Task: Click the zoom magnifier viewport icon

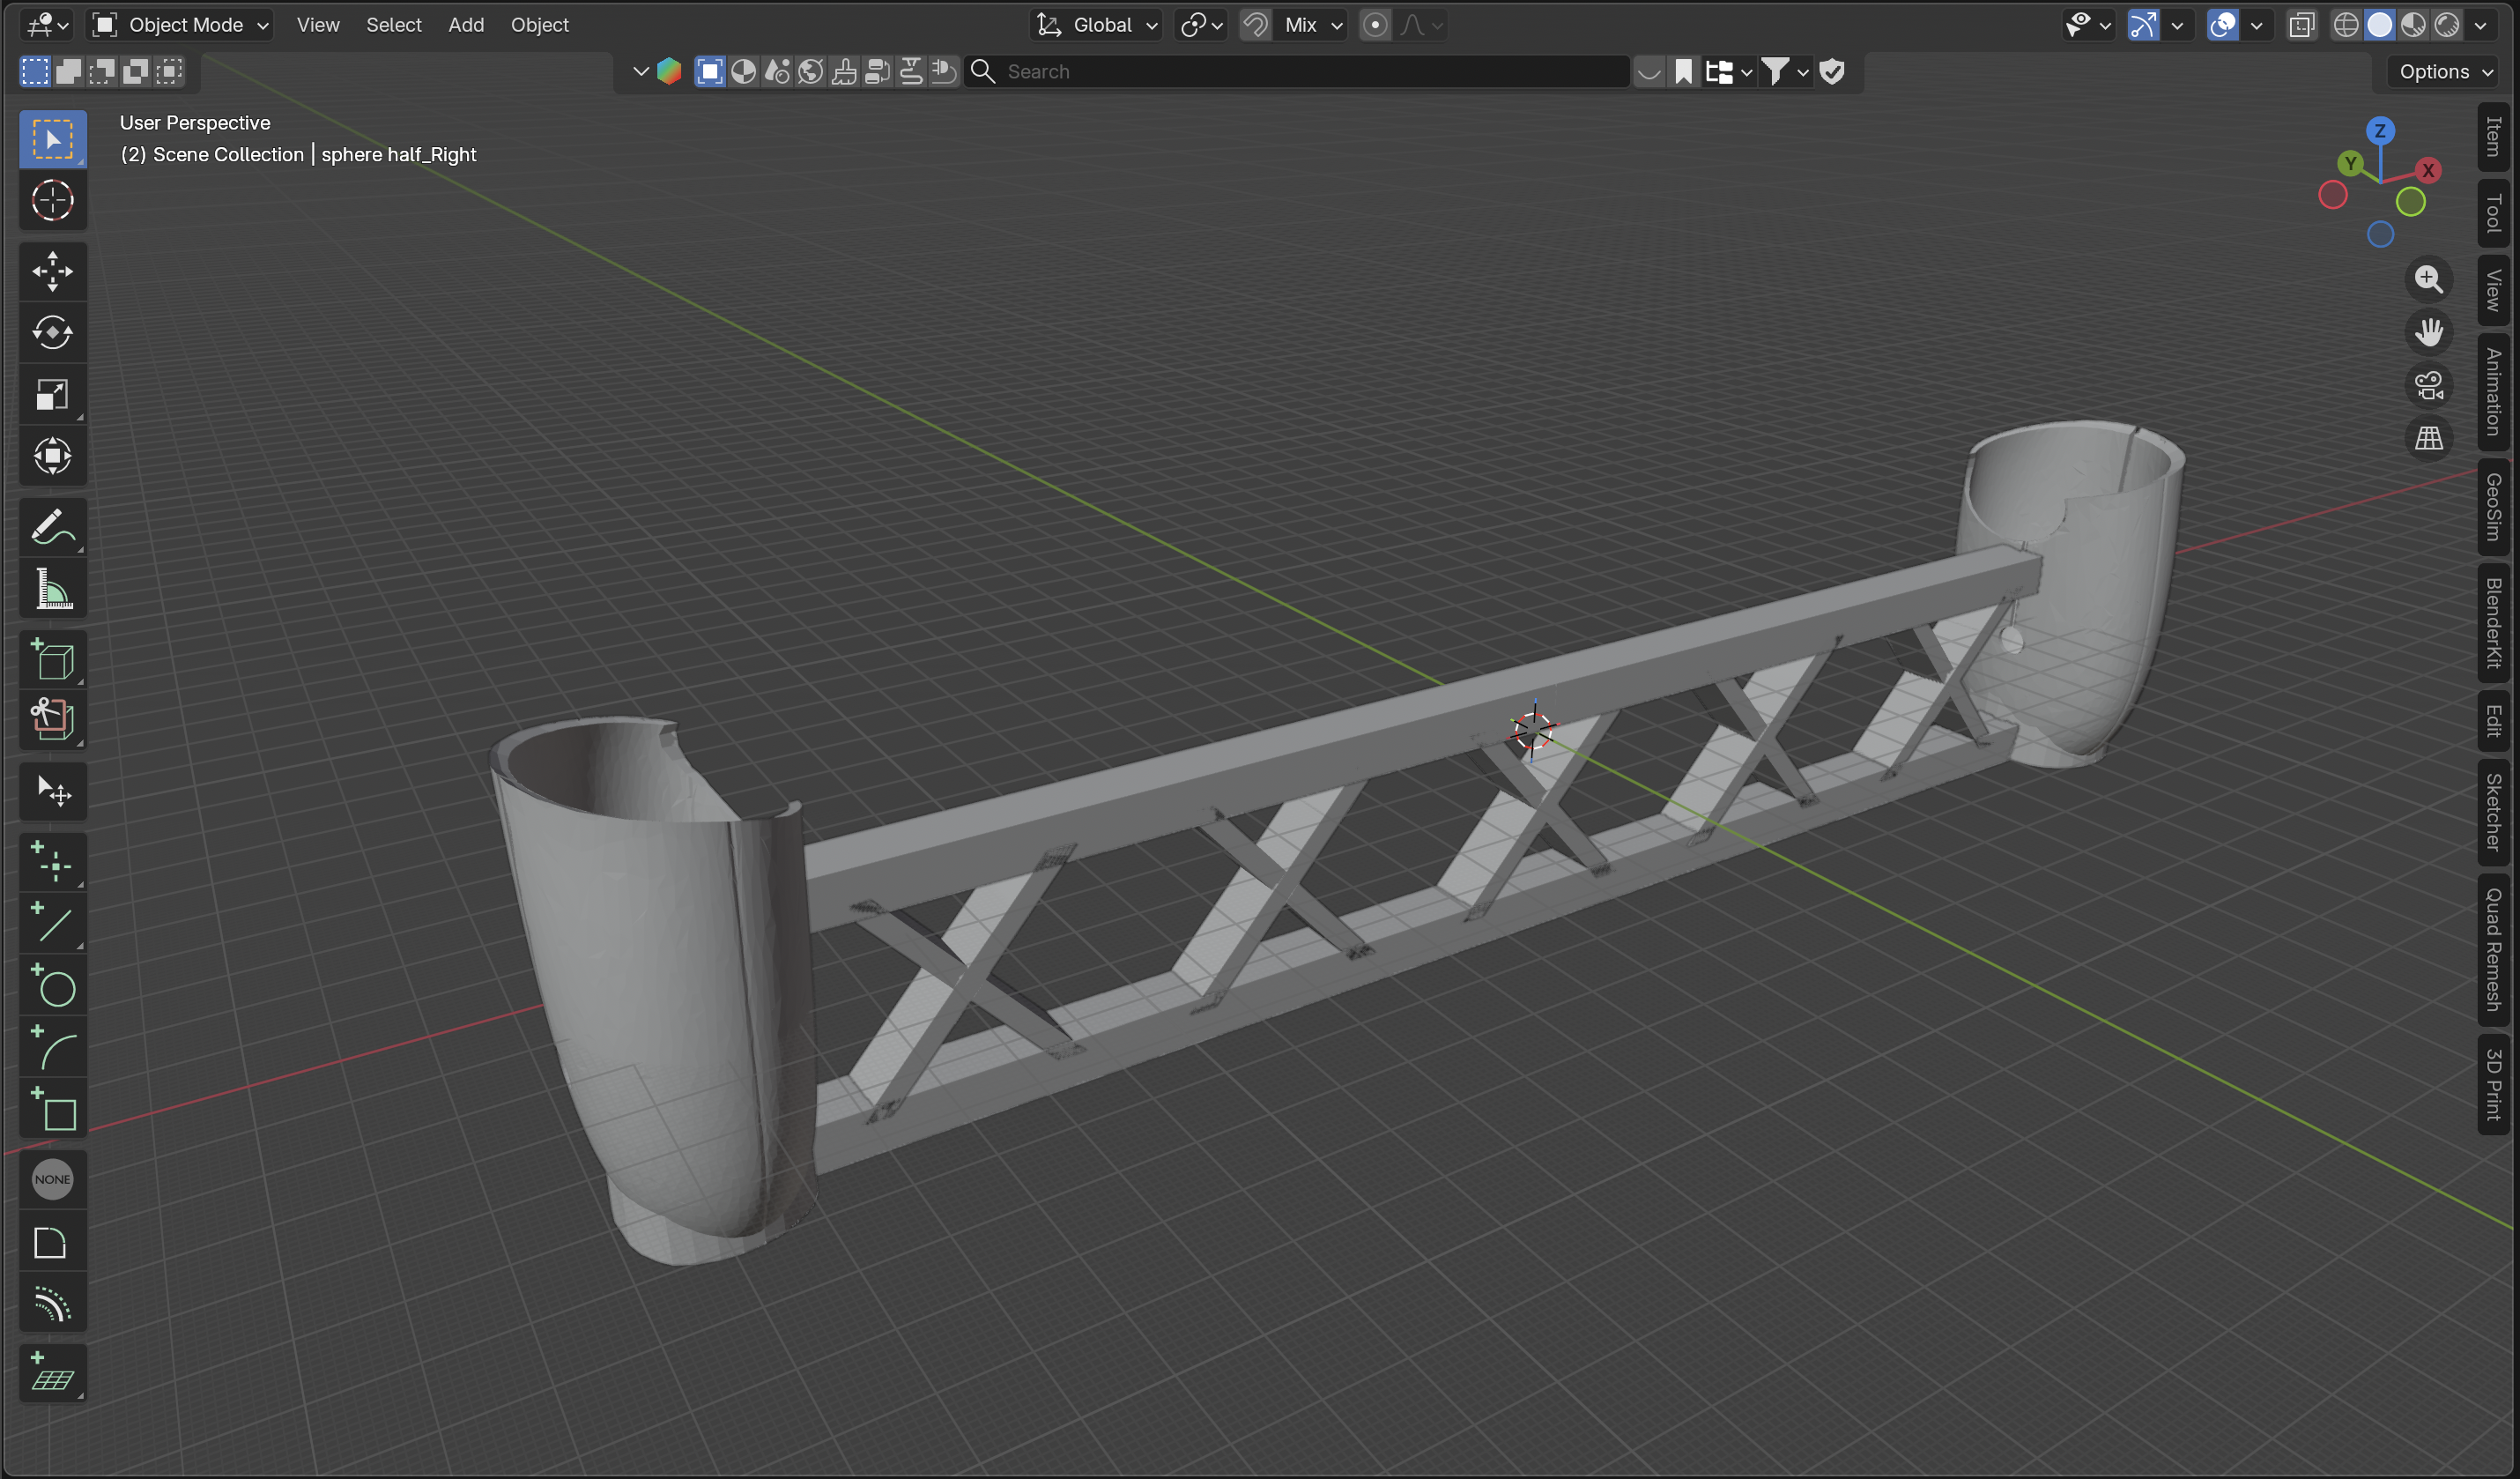Action: tap(2429, 279)
